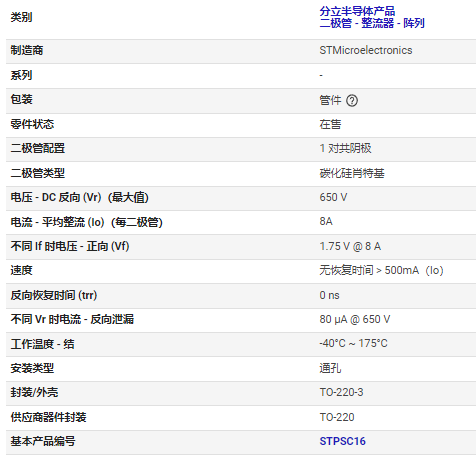Click the 安装类型 row label

[32, 368]
